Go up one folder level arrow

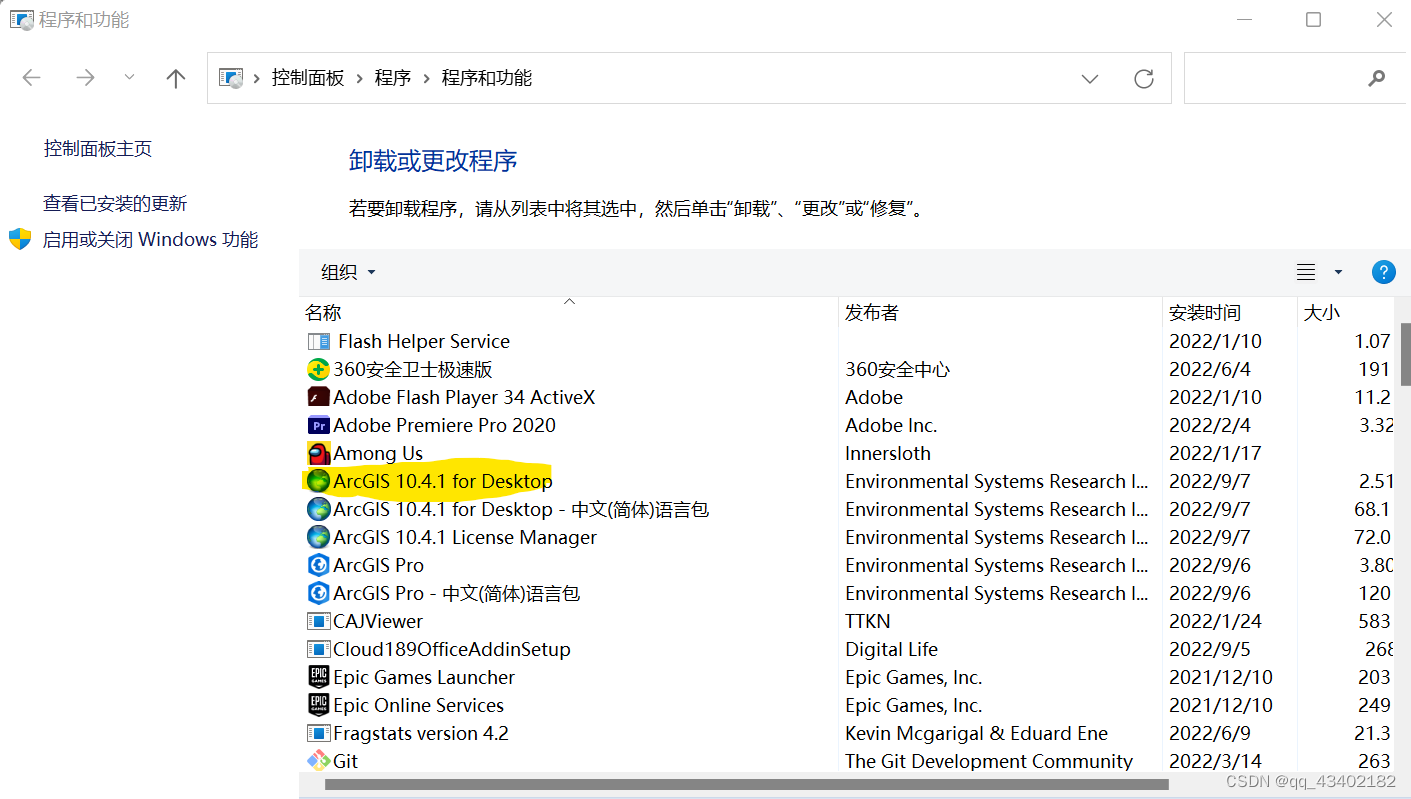pyautogui.click(x=176, y=78)
